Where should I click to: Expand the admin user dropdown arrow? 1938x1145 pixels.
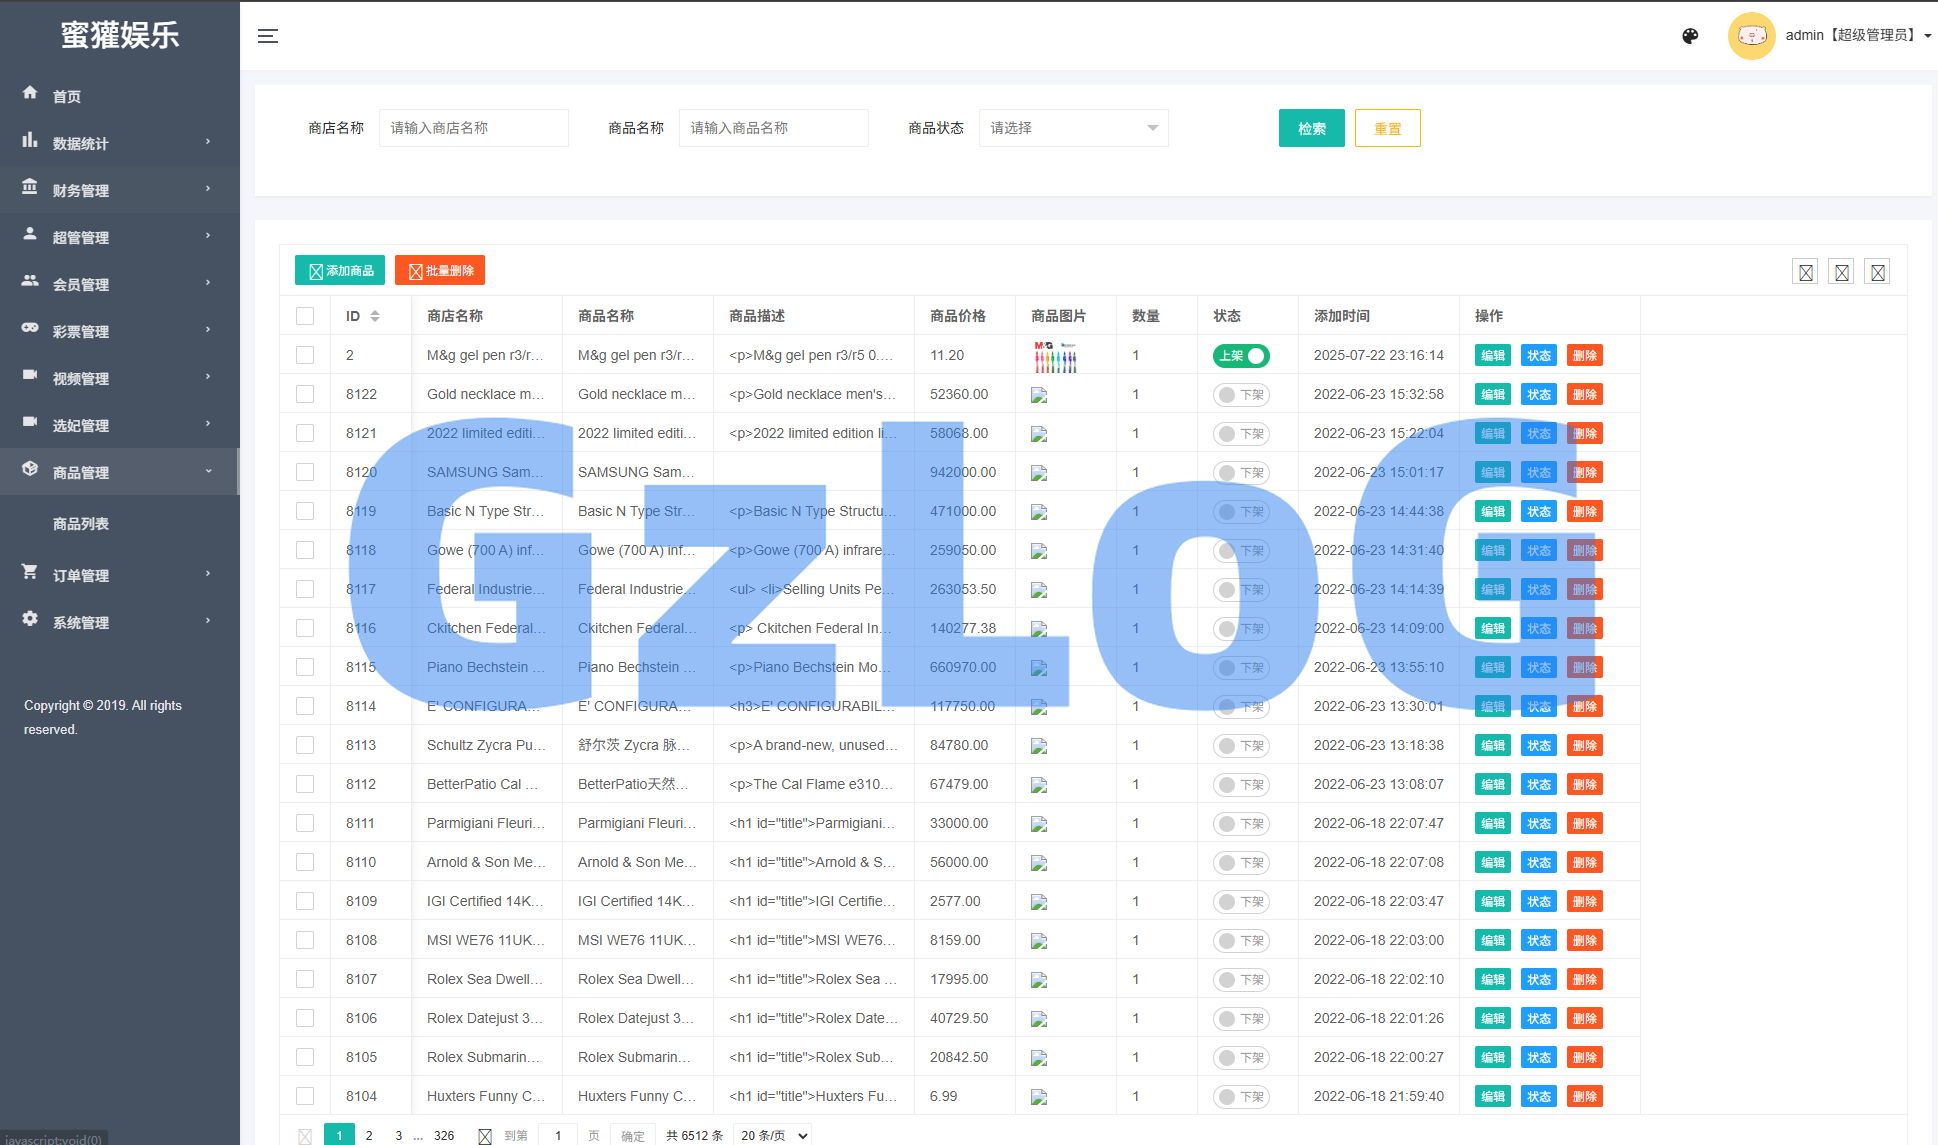pyautogui.click(x=1927, y=36)
